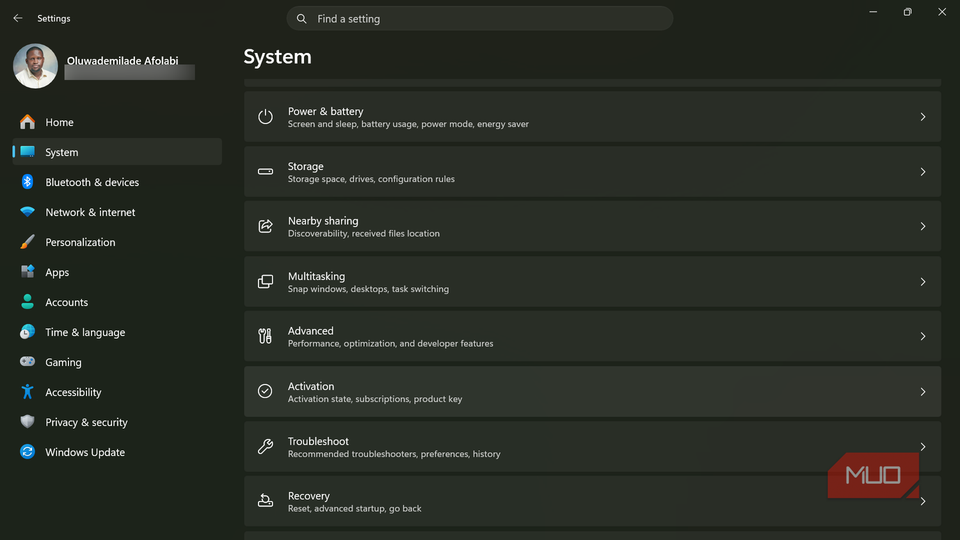Open Nearby sharing settings
Screen dimensions: 960x540
click(x=592, y=227)
